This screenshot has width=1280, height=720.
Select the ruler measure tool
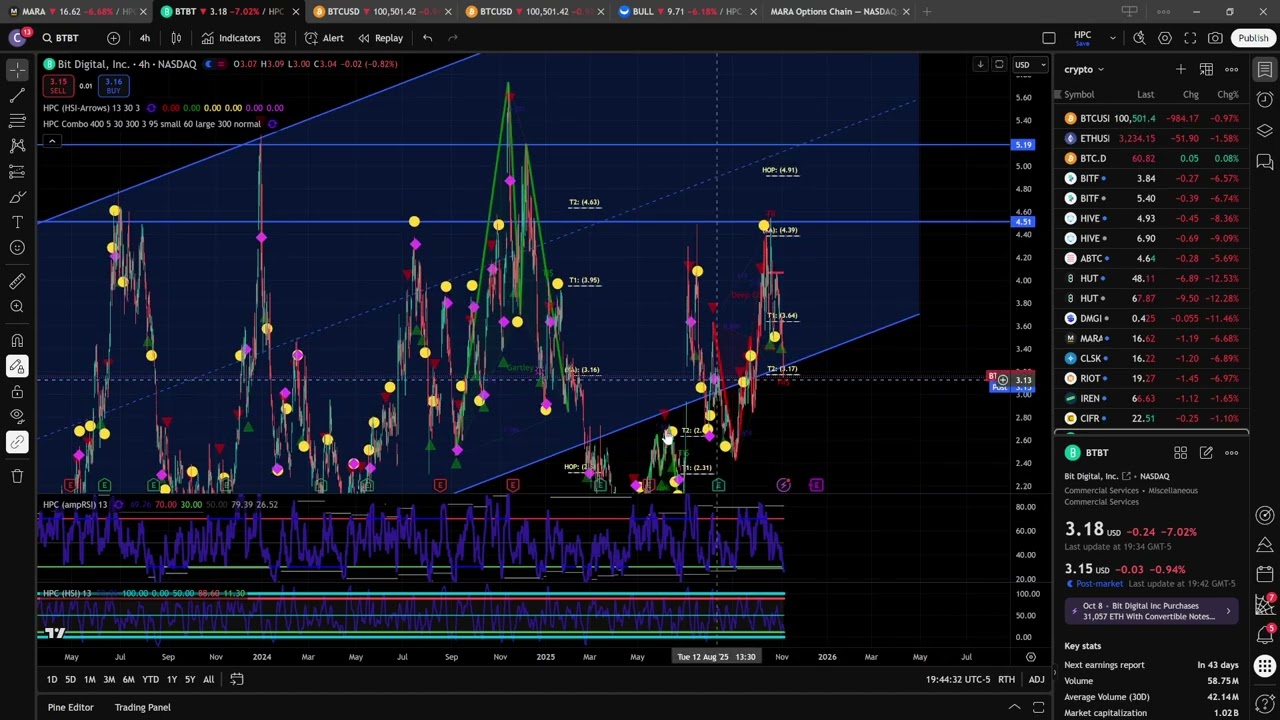click(17, 281)
